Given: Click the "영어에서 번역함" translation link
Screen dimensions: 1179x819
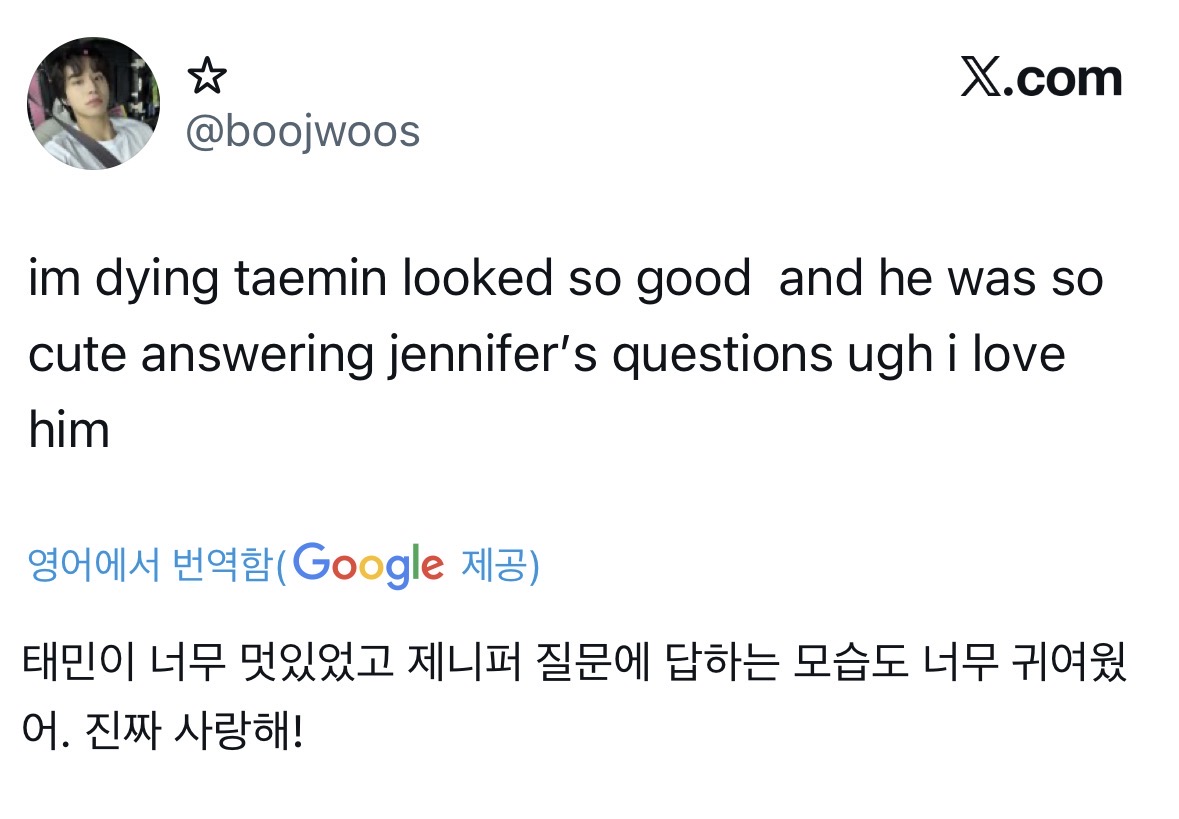Looking at the screenshot, I should tap(149, 566).
